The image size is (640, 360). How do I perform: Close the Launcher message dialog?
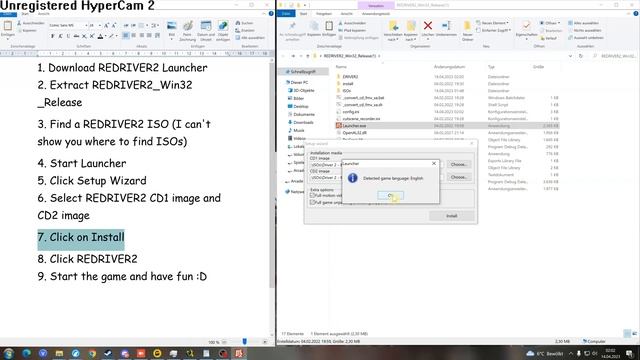pos(434,163)
